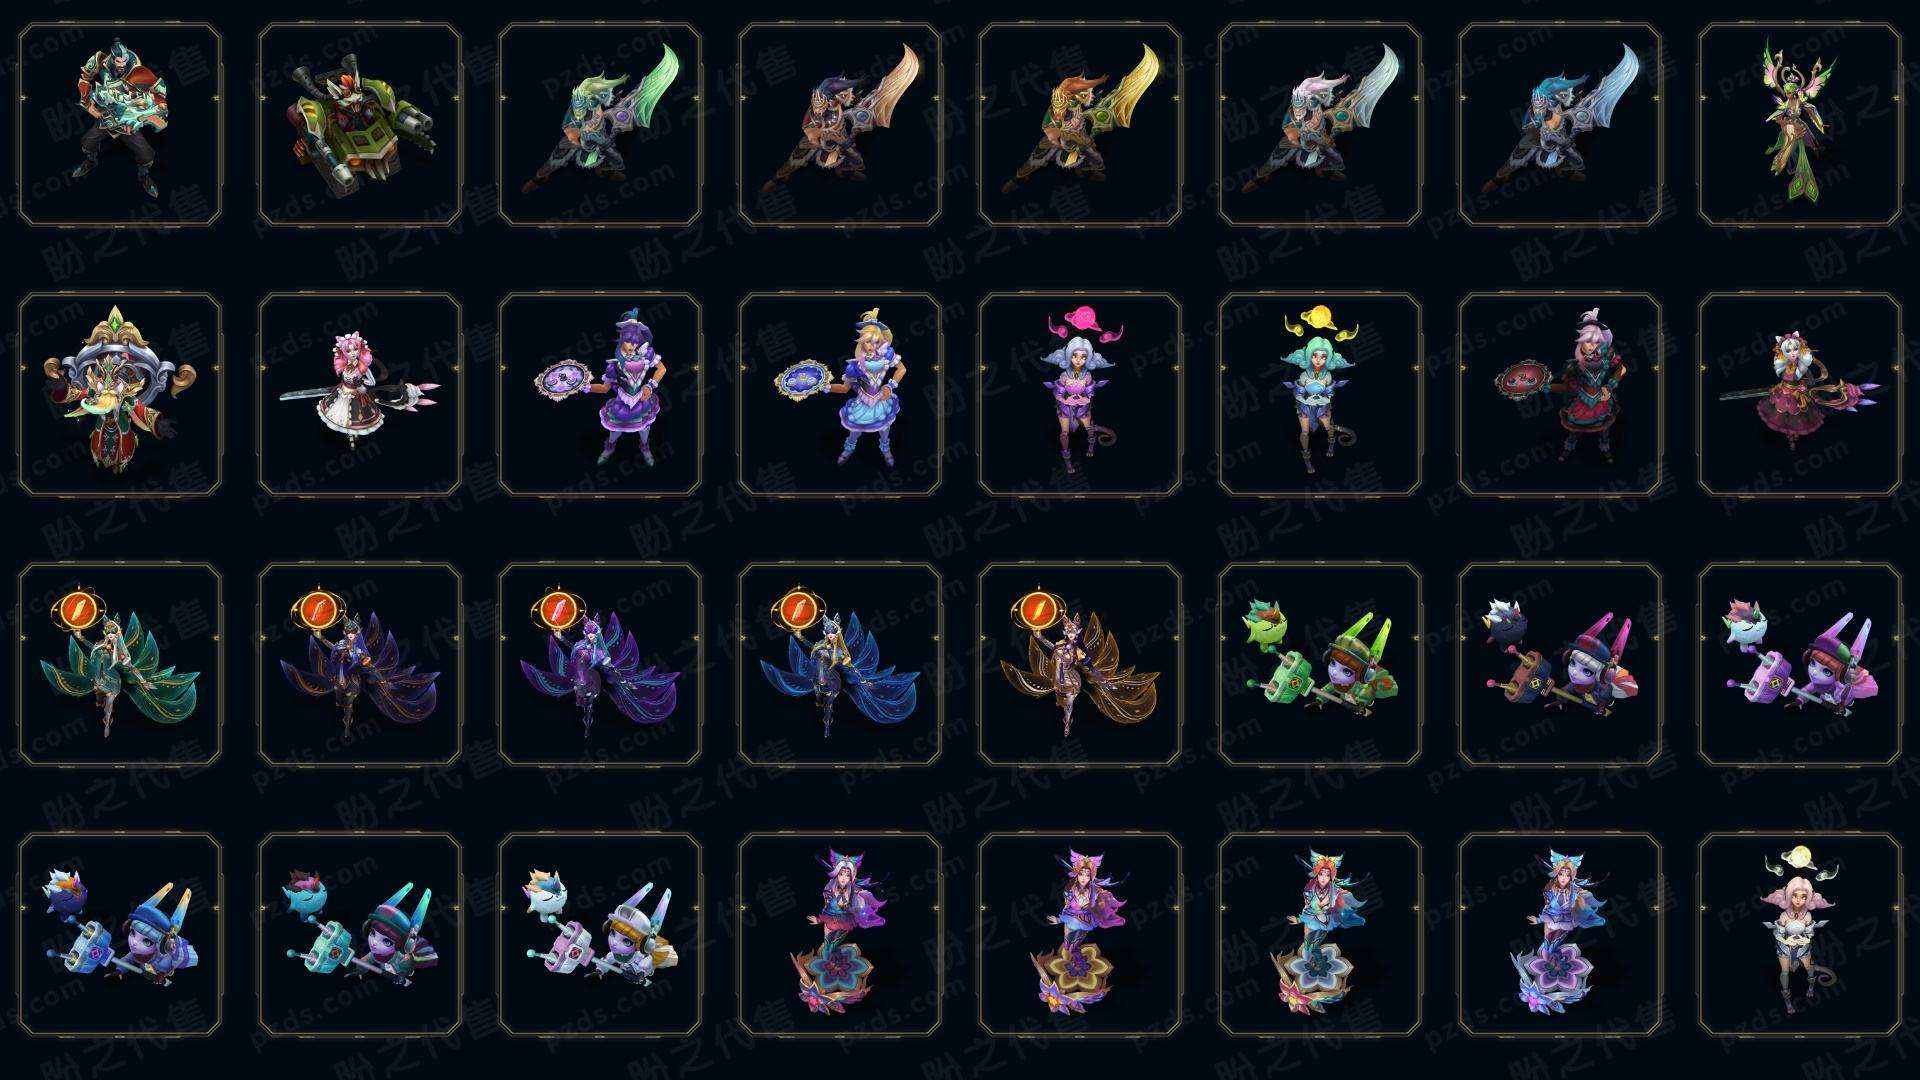The width and height of the screenshot is (1920, 1080).
Task: Choose the mint-green greatsword warrior chroma
Action: click(x=600, y=125)
